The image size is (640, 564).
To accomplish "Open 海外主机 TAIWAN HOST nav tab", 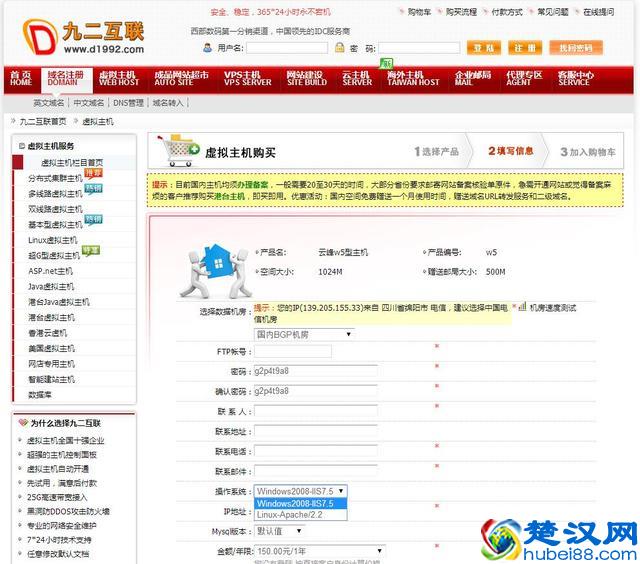I will pos(413,78).
